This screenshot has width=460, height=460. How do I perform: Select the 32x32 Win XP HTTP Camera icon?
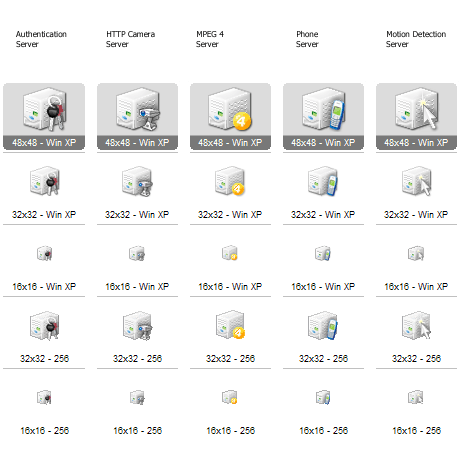[137, 182]
